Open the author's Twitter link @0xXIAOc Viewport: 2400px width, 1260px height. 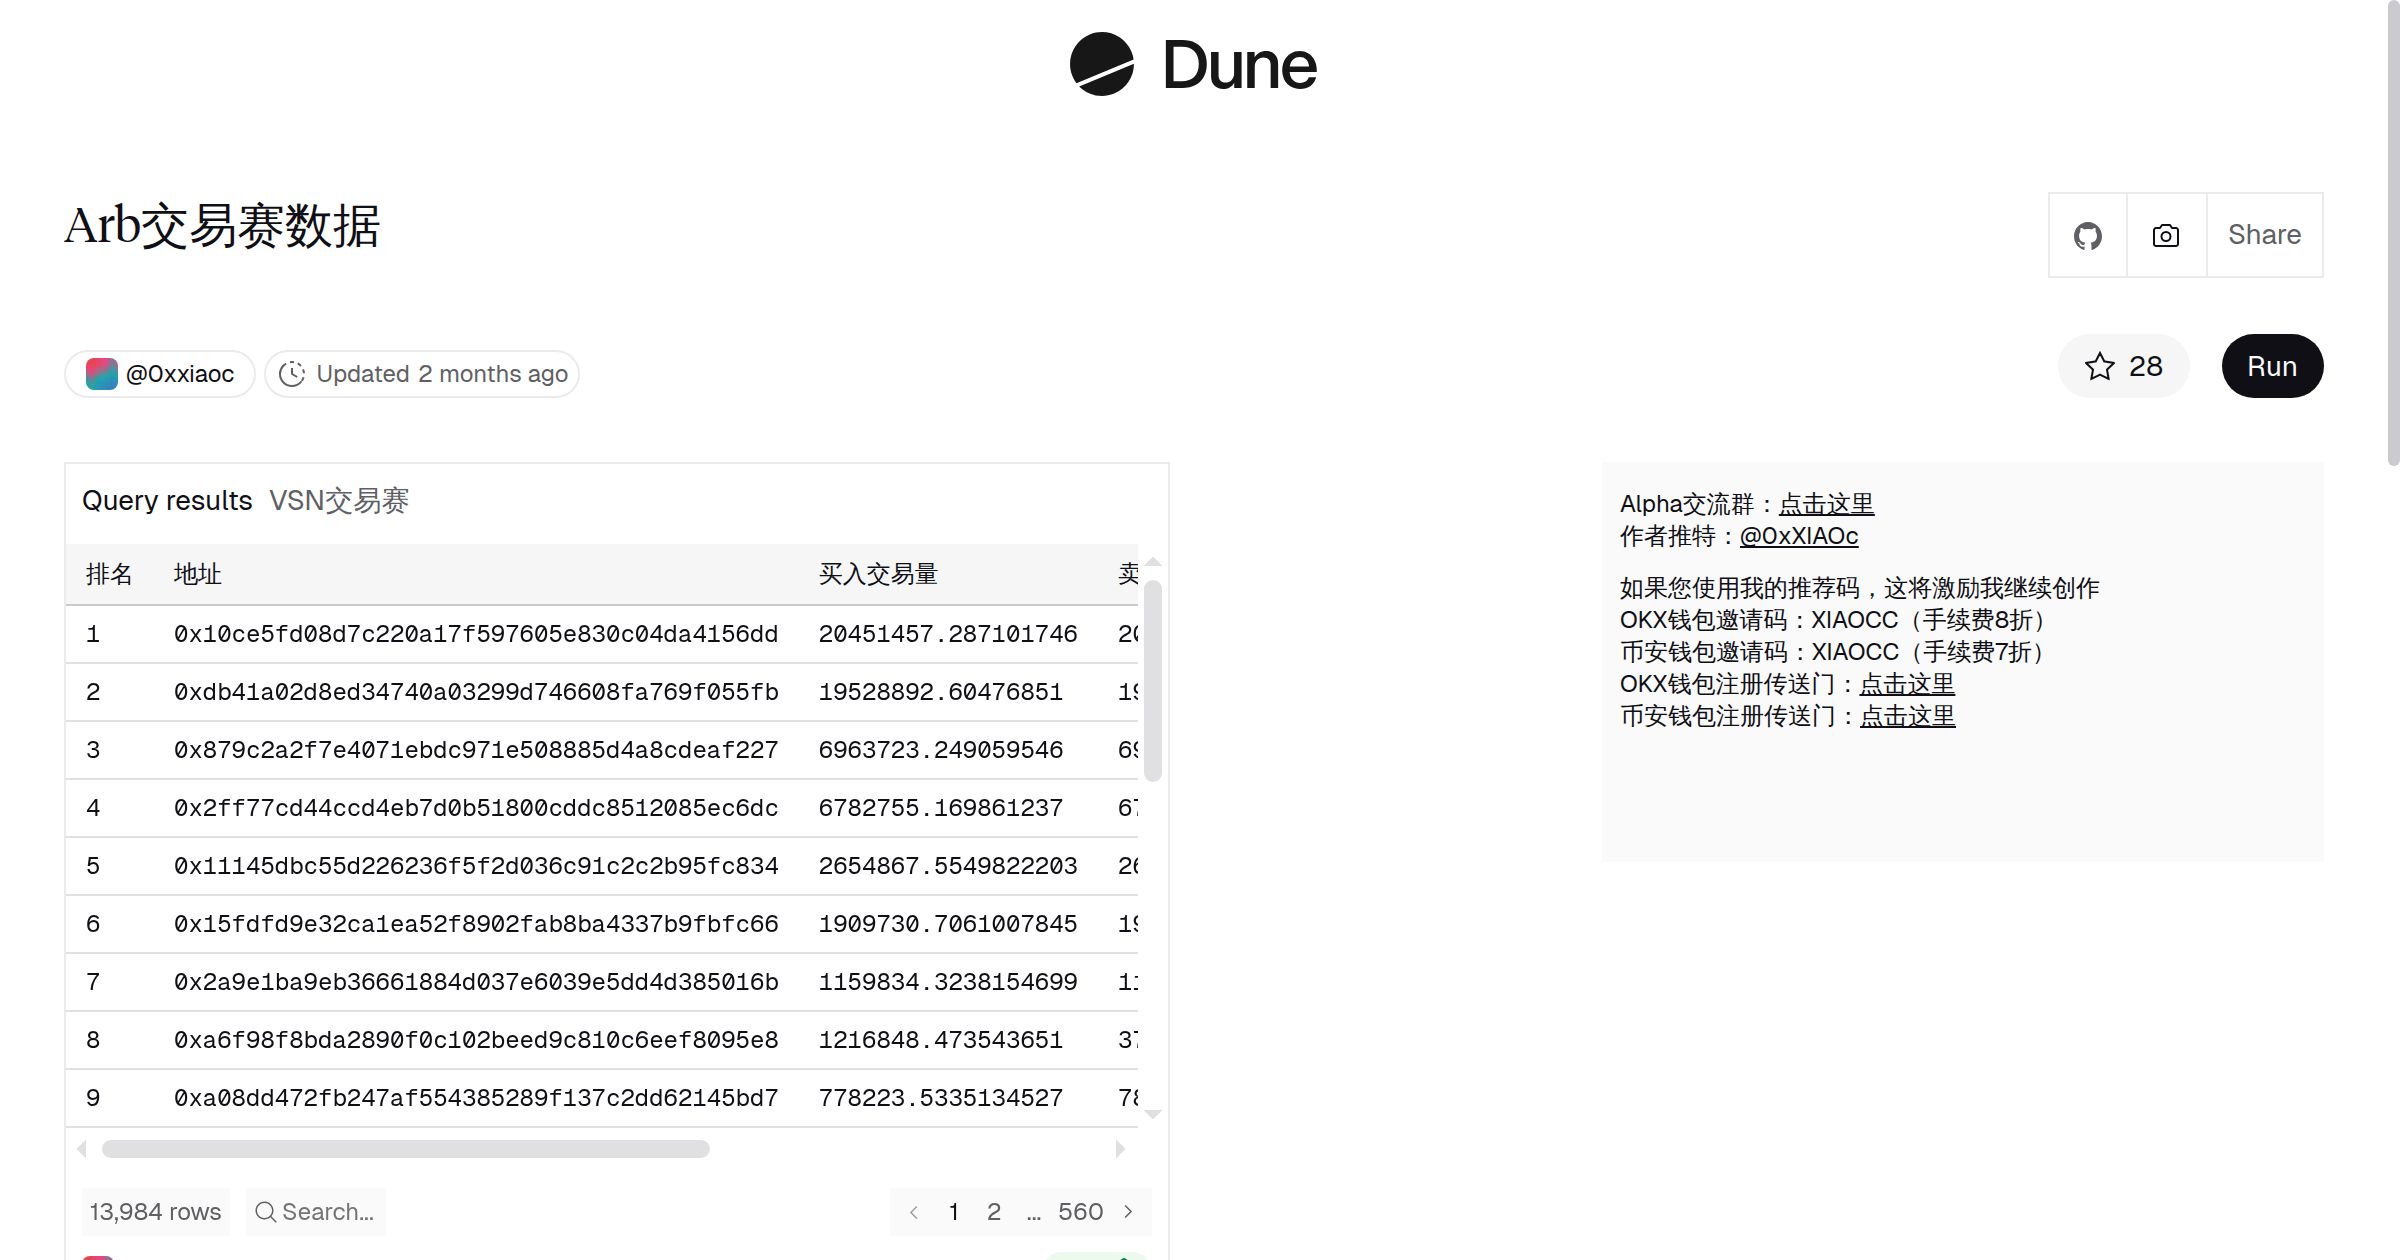(1799, 536)
